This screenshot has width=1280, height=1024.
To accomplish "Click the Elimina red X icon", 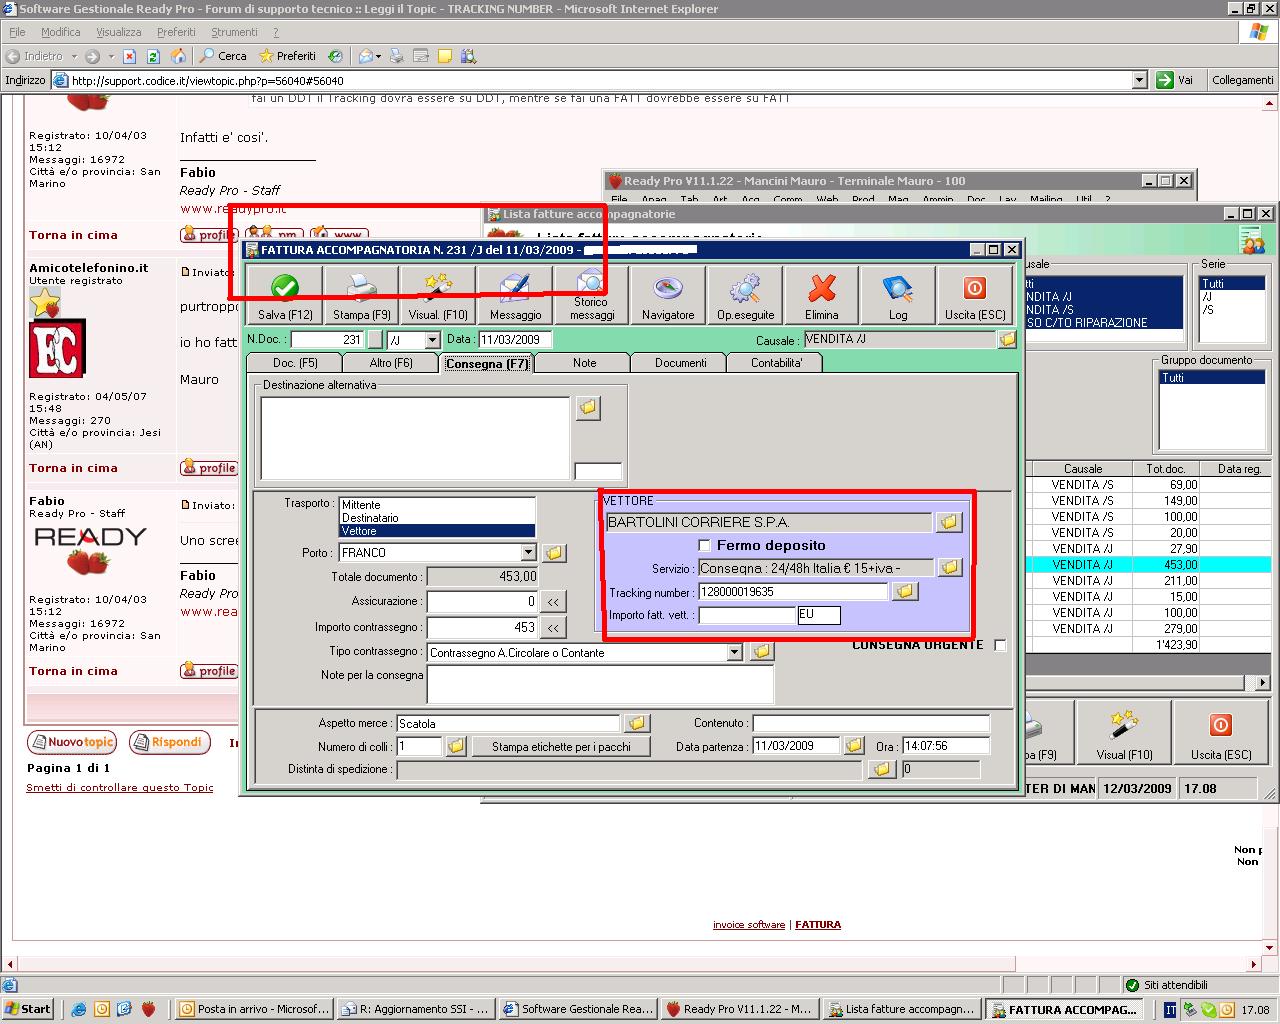I will click(822, 289).
